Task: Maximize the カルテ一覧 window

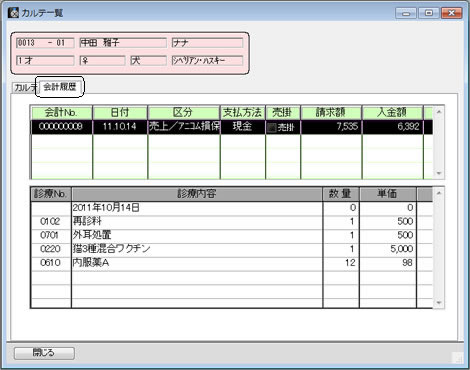Action: click(x=428, y=13)
